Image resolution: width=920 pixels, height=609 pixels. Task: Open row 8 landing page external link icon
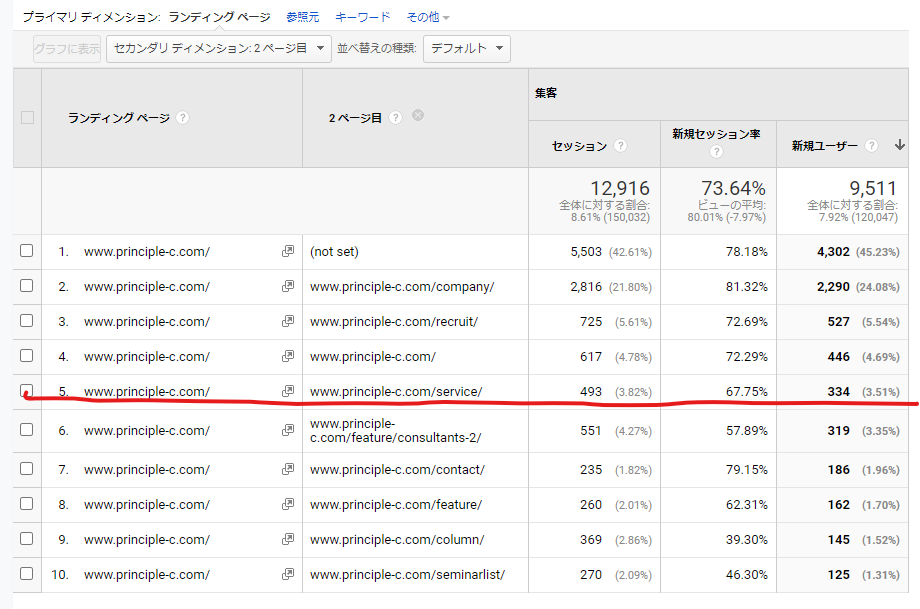click(x=288, y=504)
